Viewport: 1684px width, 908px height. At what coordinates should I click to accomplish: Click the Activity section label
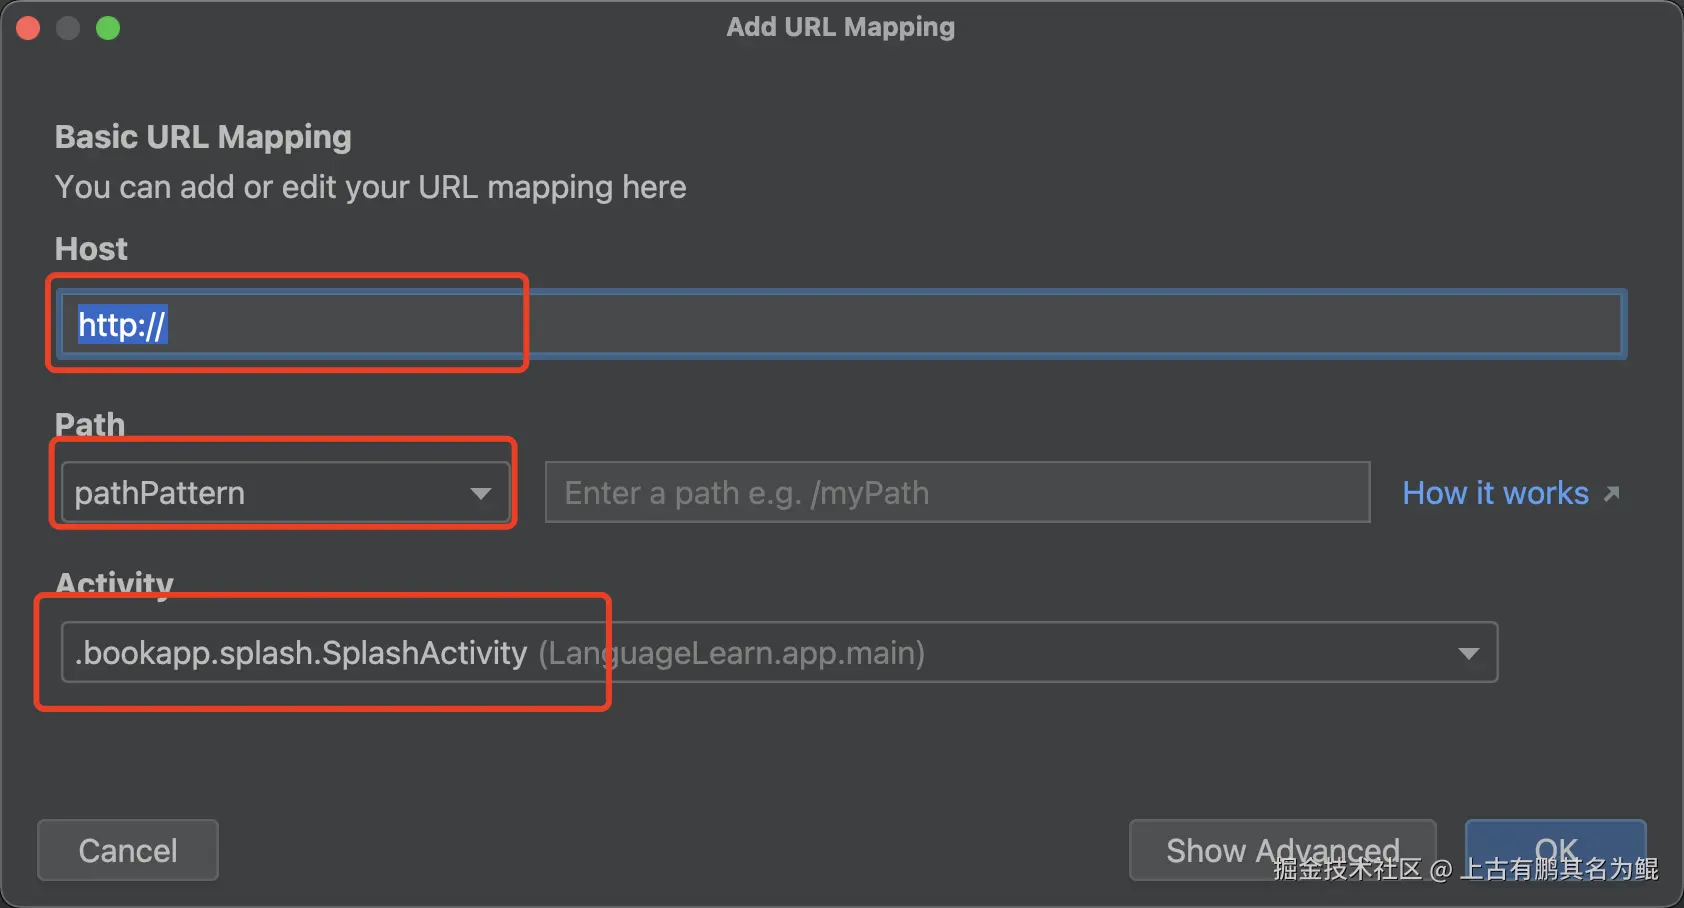[x=114, y=582]
